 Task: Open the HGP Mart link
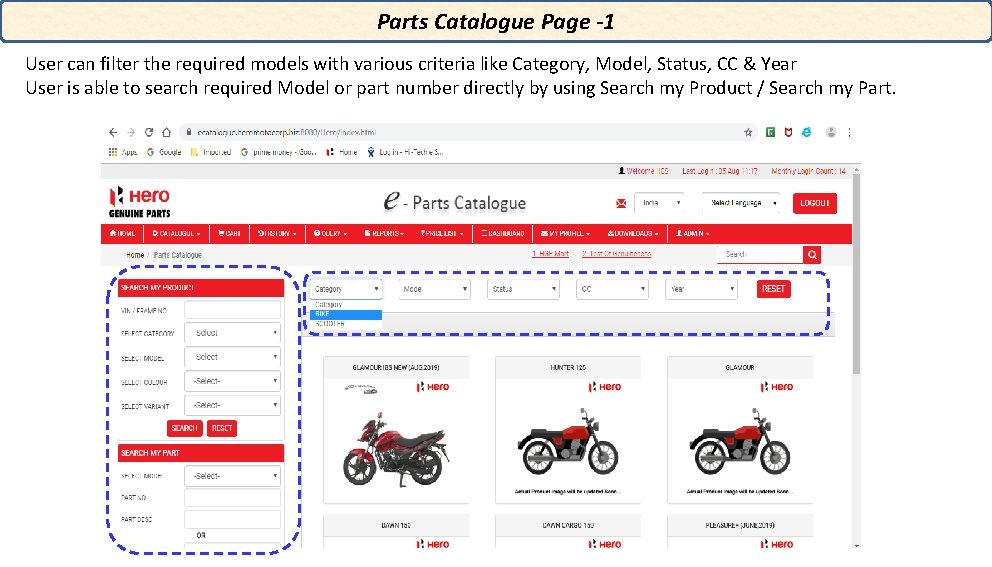click(x=550, y=254)
